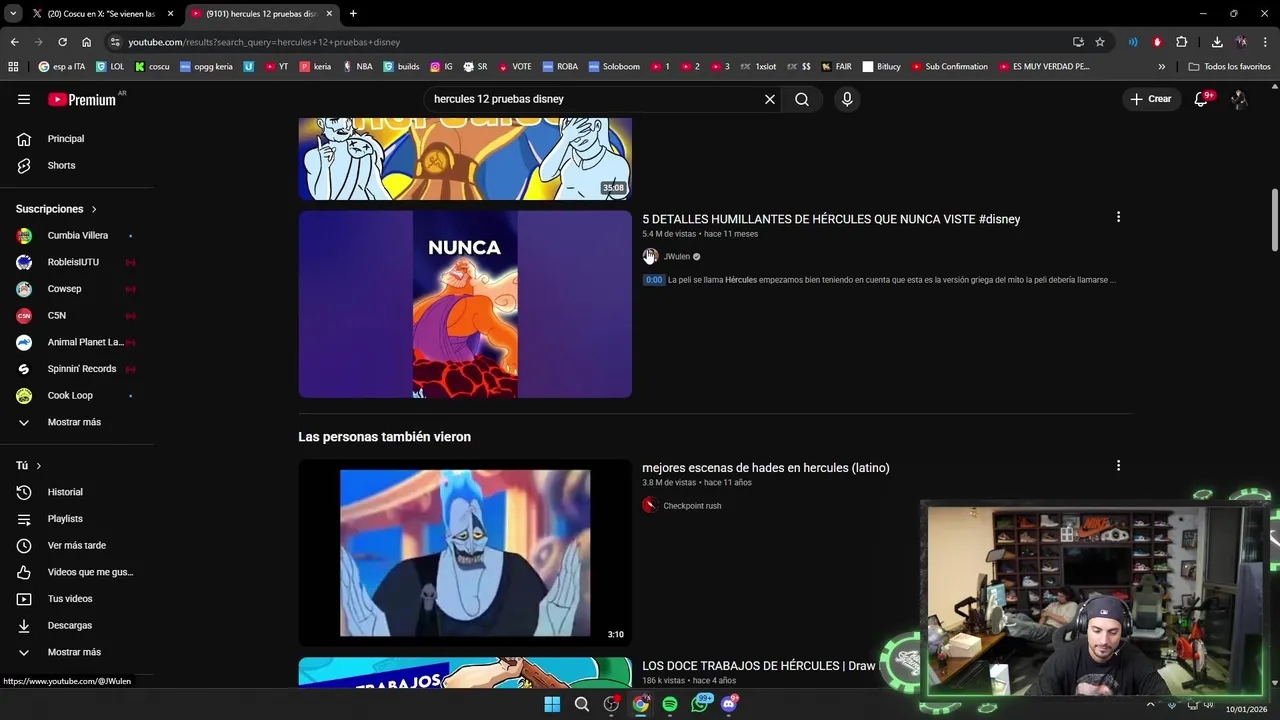Open Discord from the taskbar
The width and height of the screenshot is (1280, 720).
[729, 704]
